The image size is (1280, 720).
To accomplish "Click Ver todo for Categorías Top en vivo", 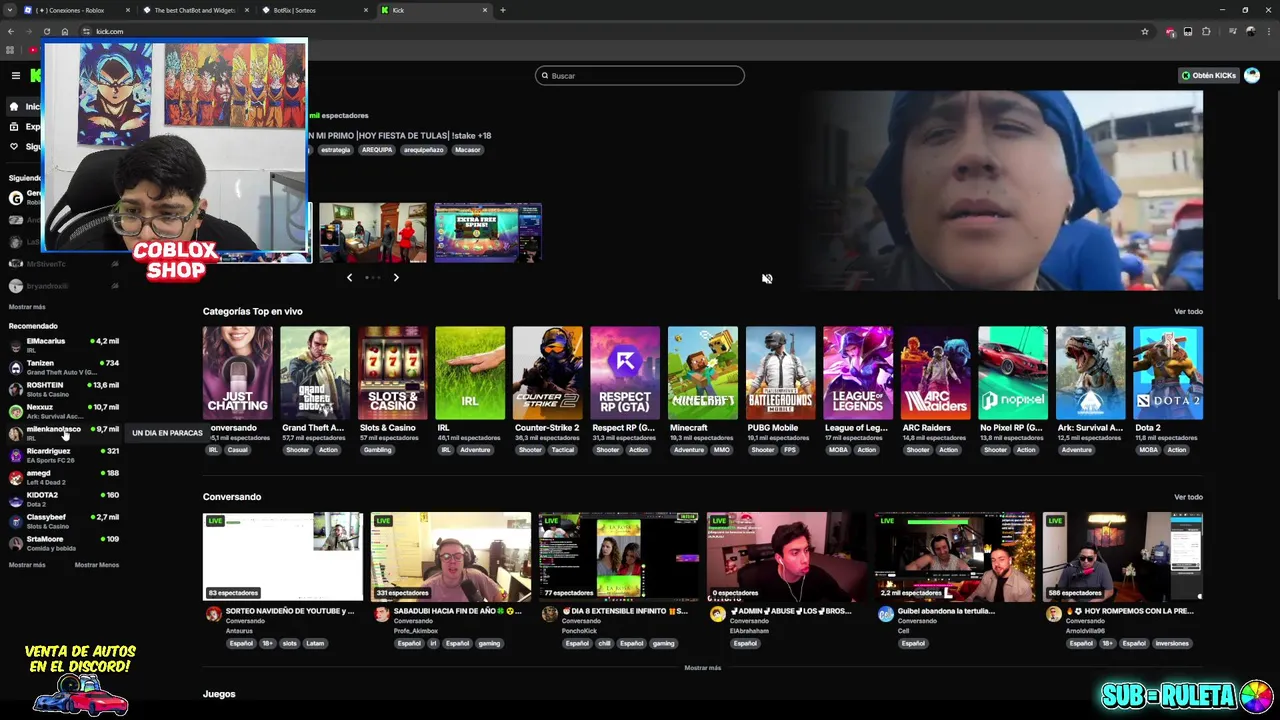I will click(1188, 311).
